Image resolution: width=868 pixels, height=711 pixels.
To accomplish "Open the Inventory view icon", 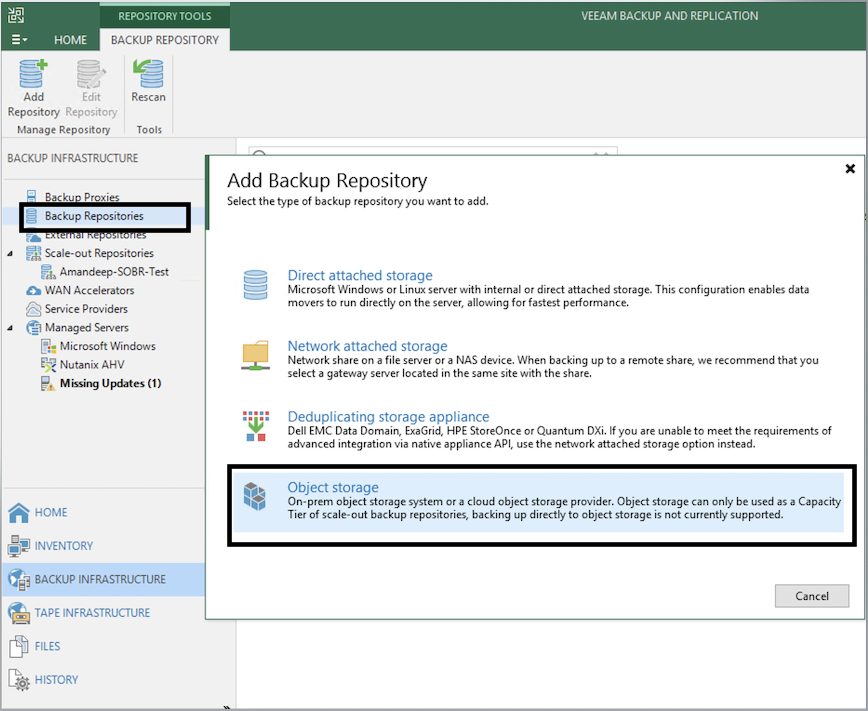I will click(x=19, y=546).
